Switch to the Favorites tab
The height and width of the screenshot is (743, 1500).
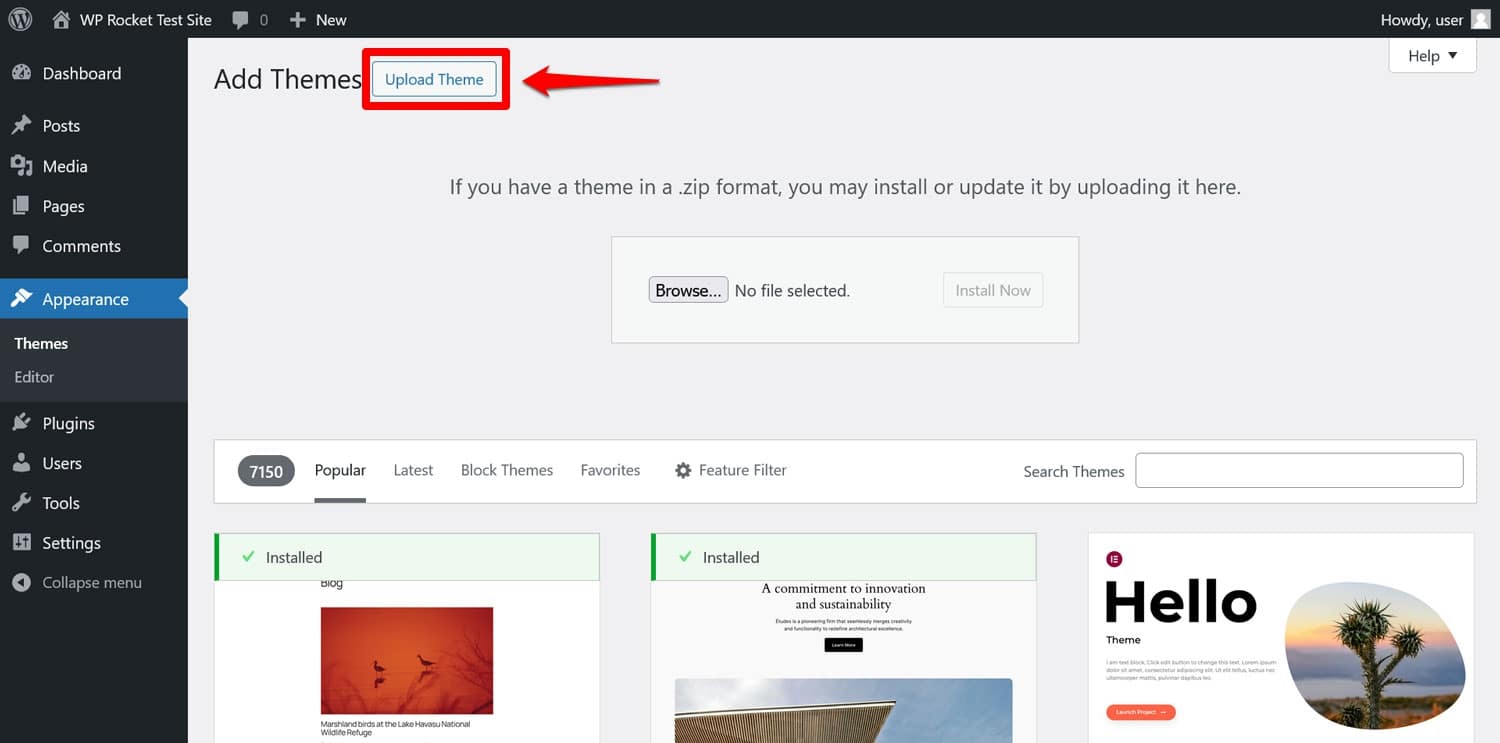(610, 470)
